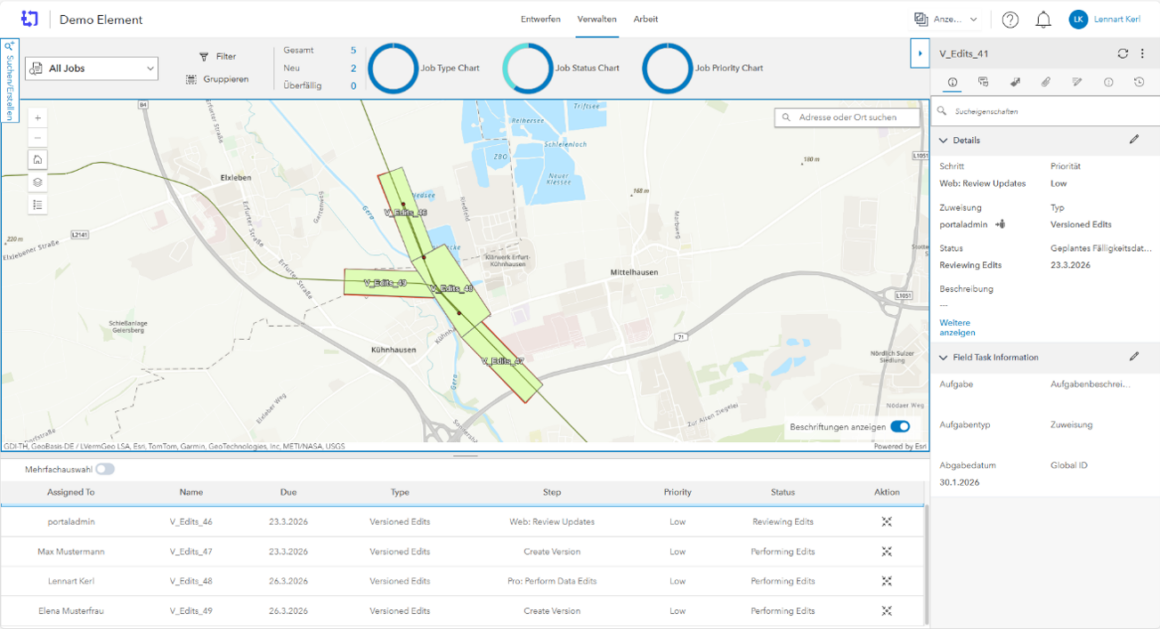The width and height of the screenshot is (1160, 629).
Task: Open the notifications bell
Action: point(1043,20)
